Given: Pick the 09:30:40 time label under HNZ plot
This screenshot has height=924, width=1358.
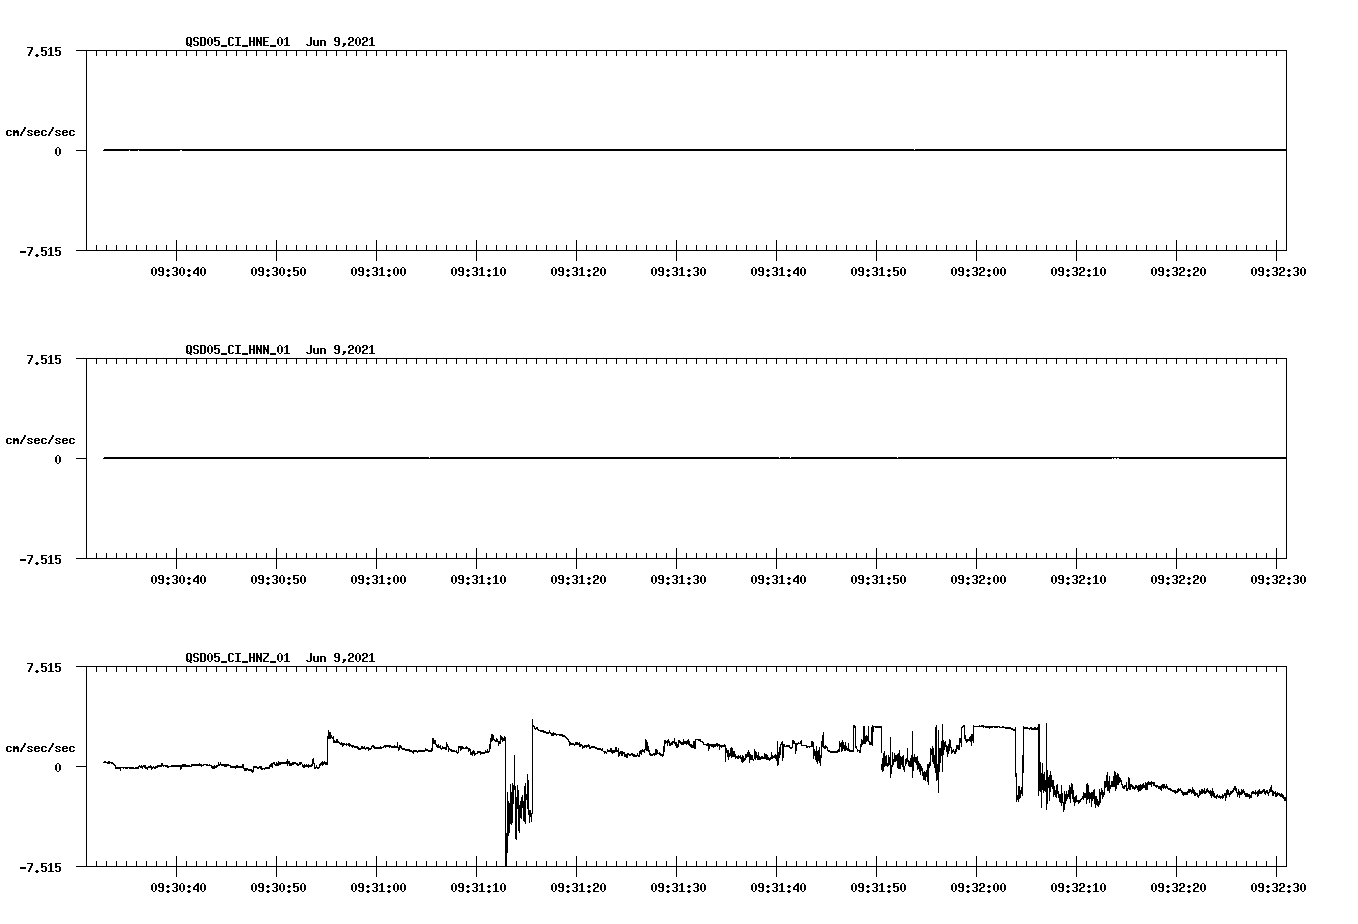Looking at the screenshot, I should [178, 887].
